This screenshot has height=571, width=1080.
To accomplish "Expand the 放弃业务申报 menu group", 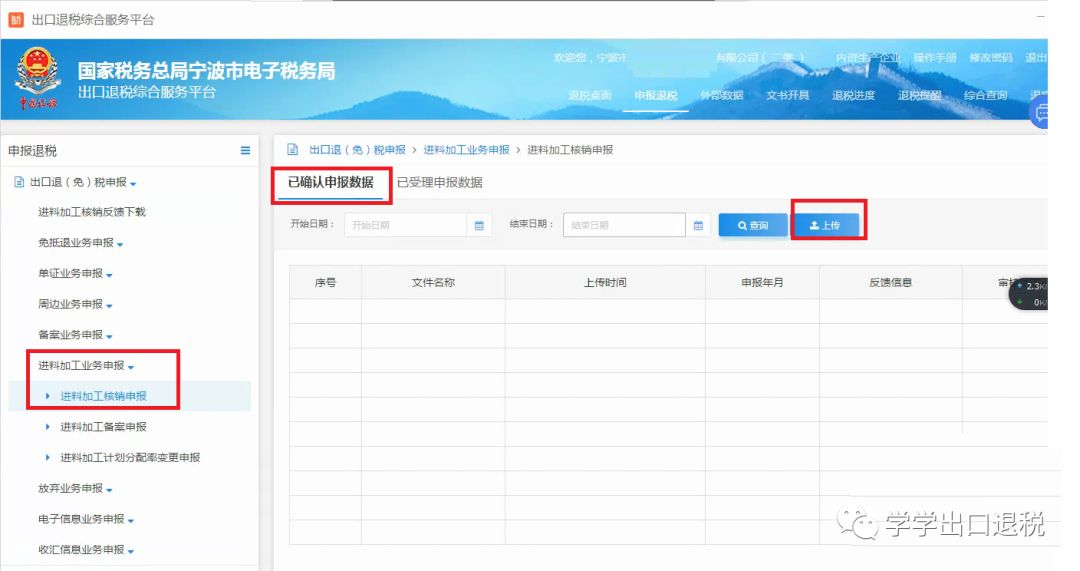I will click(110, 490).
